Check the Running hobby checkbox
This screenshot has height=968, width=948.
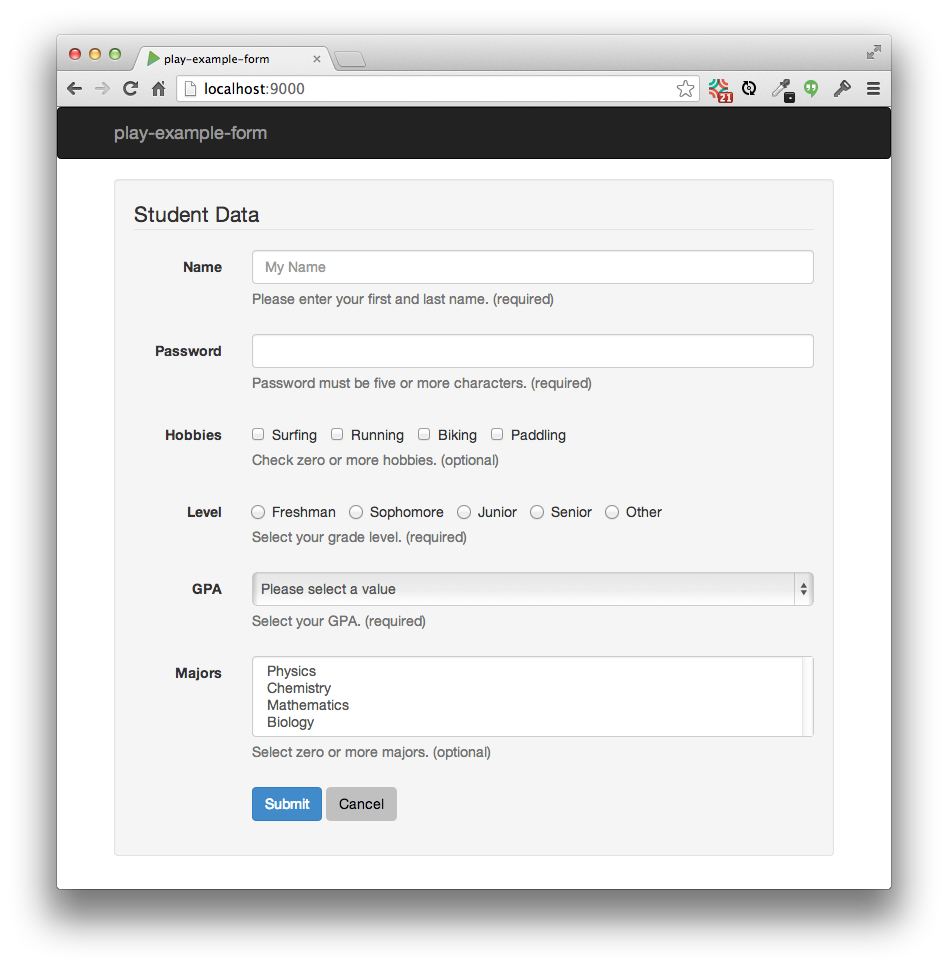(337, 435)
